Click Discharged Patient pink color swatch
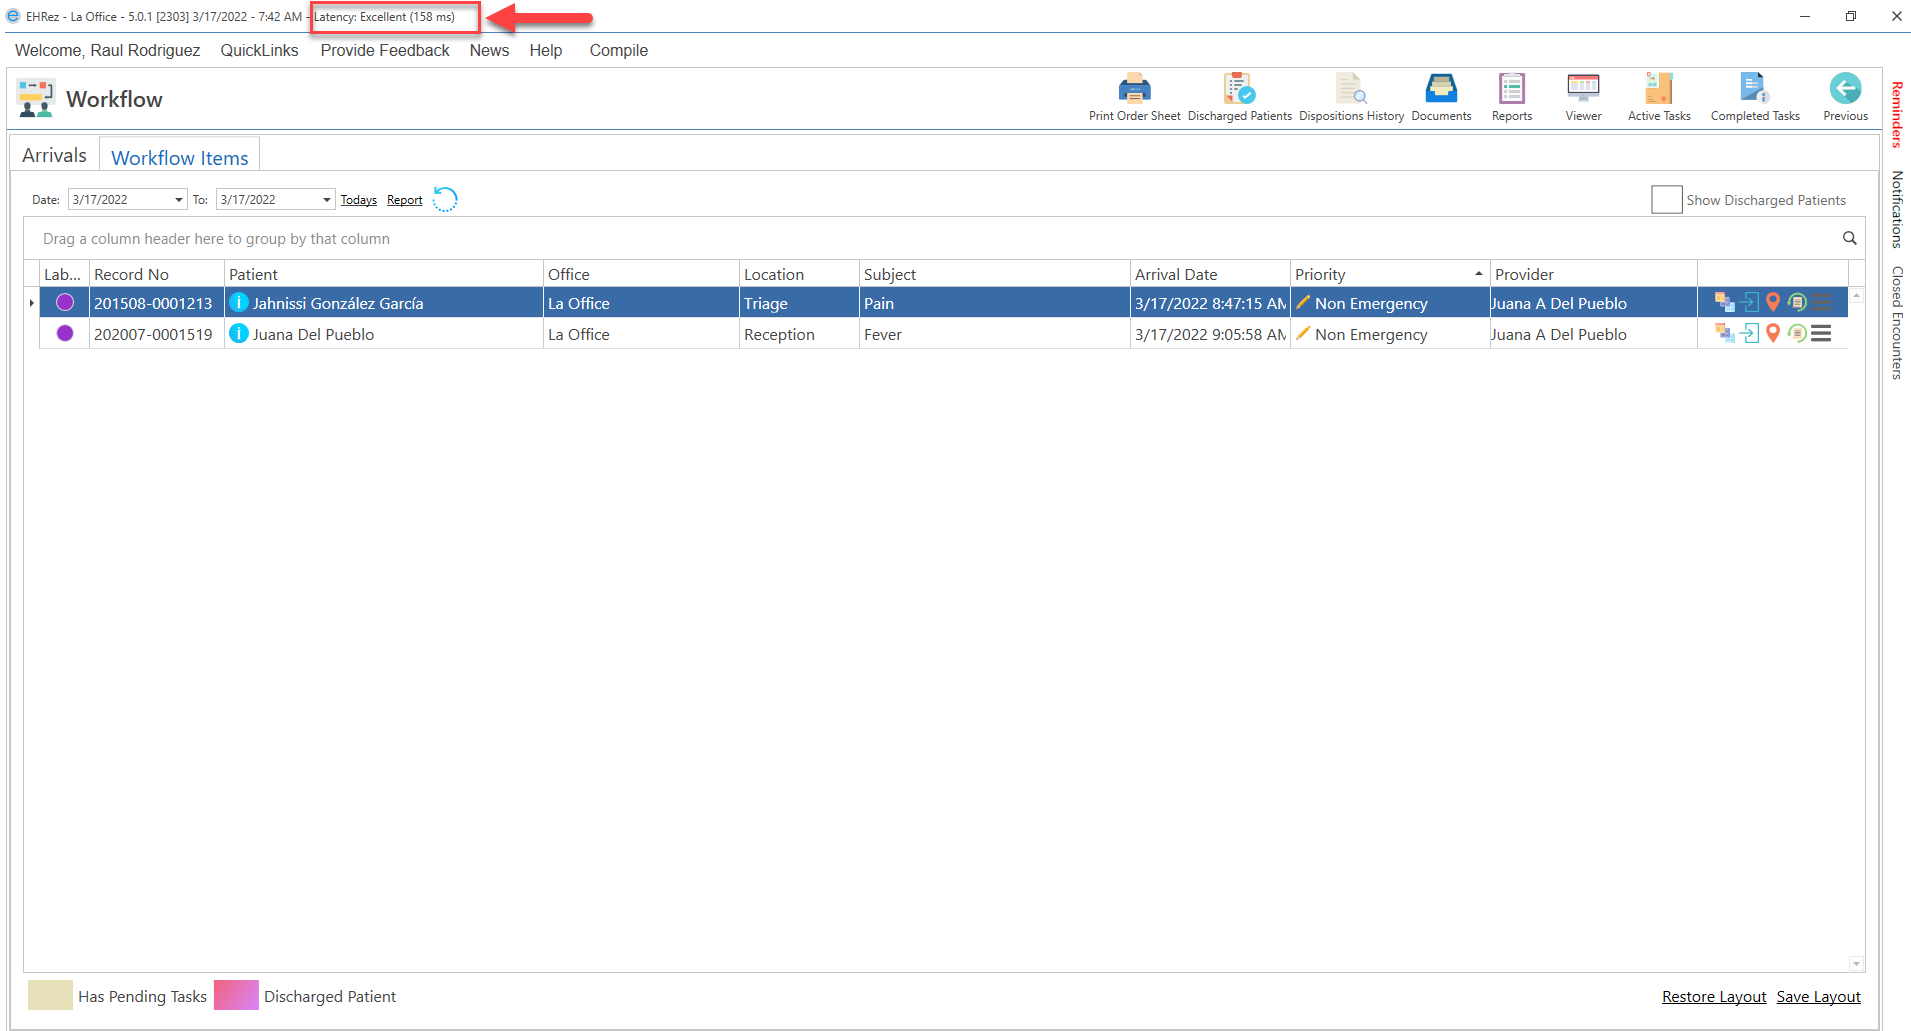Screen dimensions: 1911x1031 point(236,995)
